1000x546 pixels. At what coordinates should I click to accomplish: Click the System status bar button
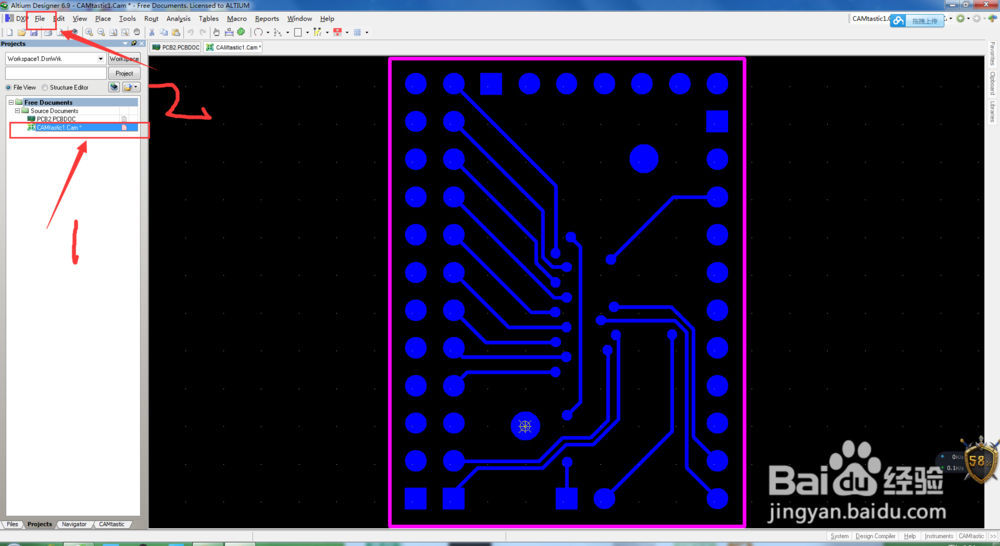(839, 536)
